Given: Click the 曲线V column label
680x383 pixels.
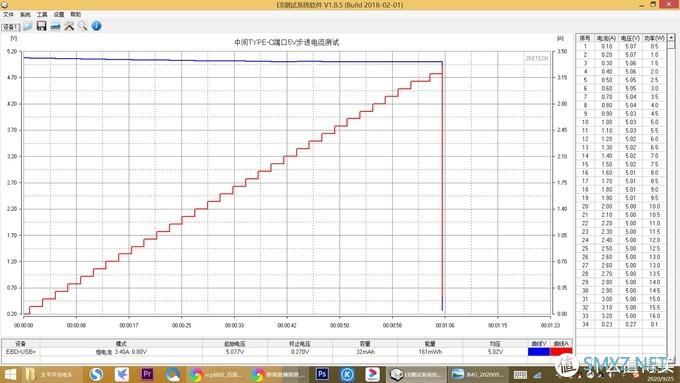Looking at the screenshot, I should click(539, 344).
